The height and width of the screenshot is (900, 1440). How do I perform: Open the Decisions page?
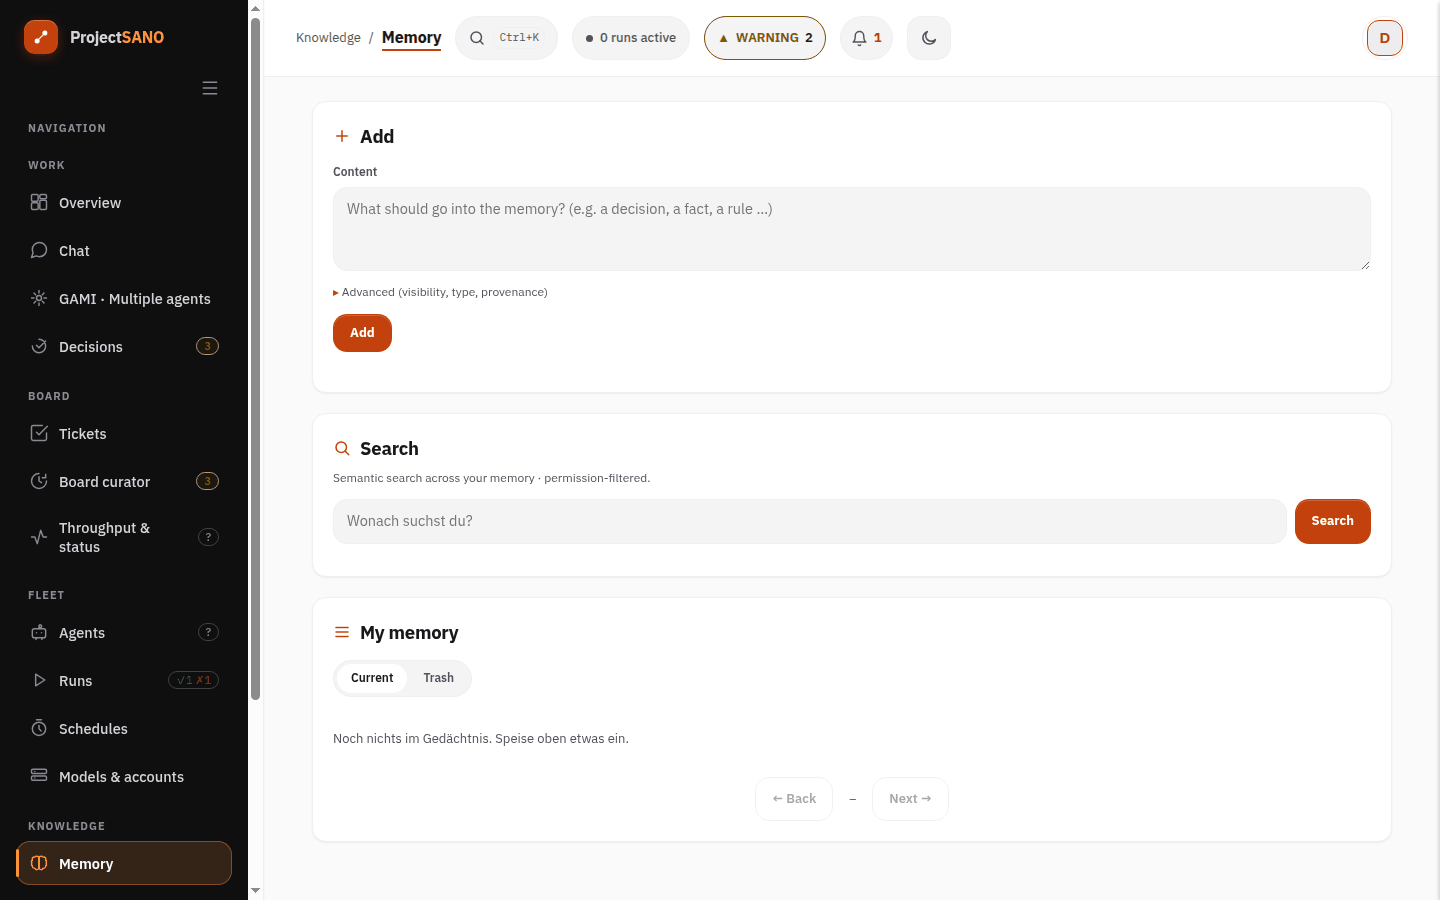click(124, 347)
